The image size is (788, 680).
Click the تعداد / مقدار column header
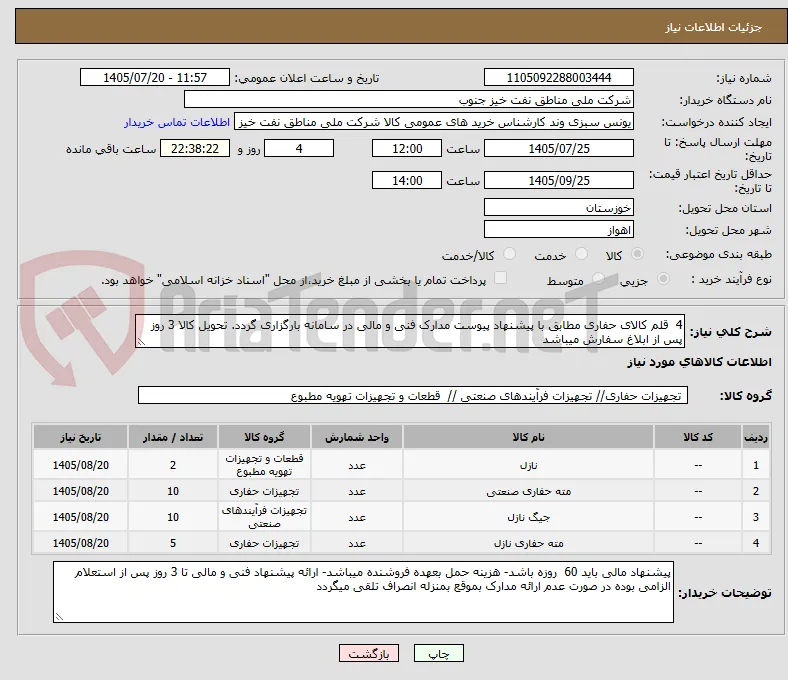pos(173,437)
